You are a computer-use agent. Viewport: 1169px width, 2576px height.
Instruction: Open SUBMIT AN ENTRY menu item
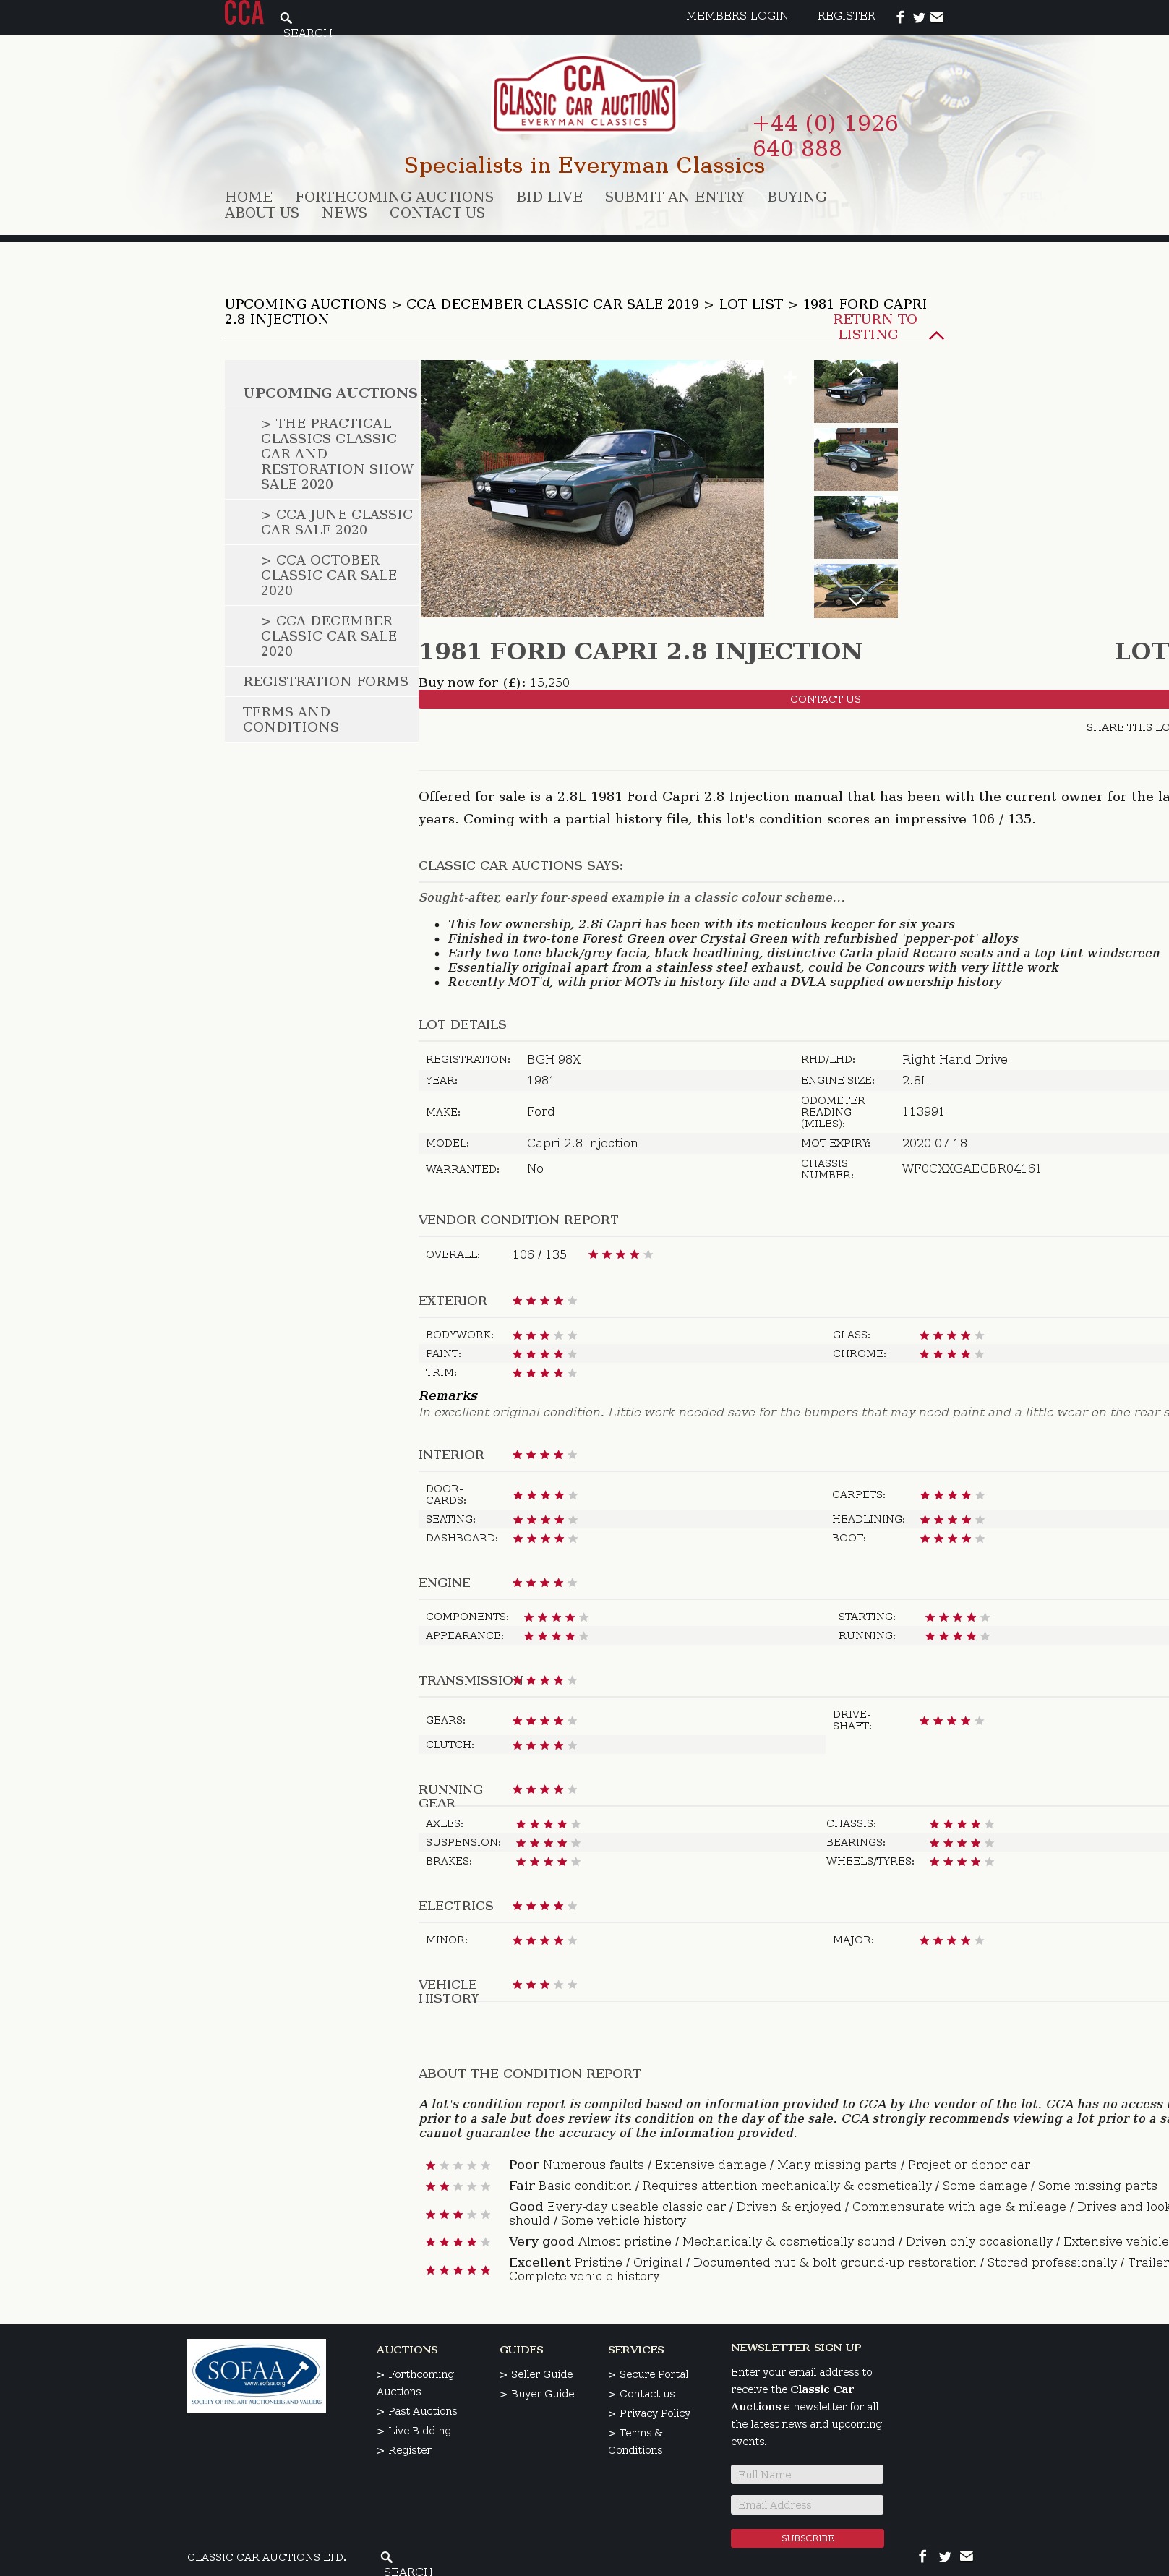pyautogui.click(x=675, y=197)
